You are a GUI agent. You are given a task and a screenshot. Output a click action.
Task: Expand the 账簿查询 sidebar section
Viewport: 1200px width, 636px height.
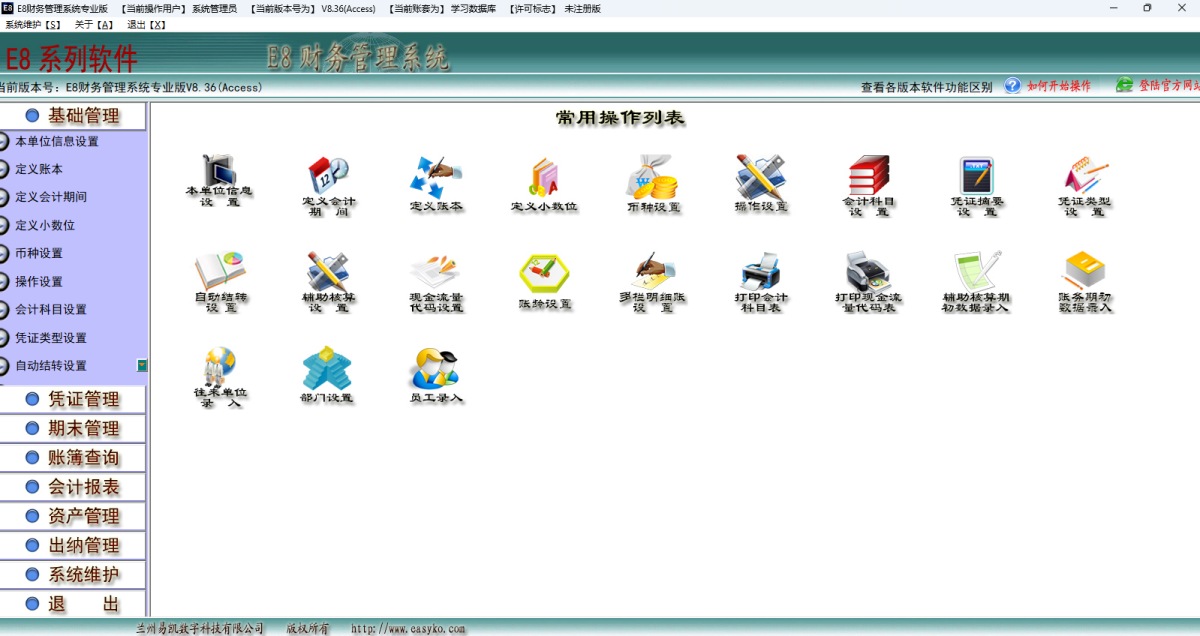84,458
